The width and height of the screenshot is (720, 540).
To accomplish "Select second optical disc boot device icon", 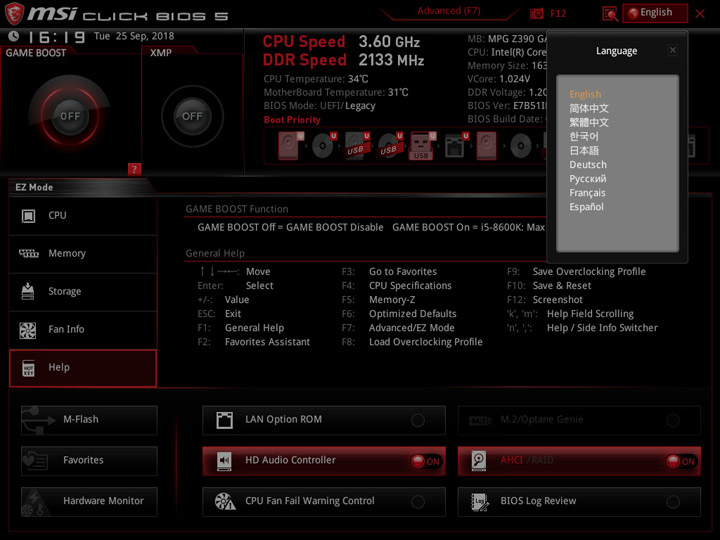I will coord(521,146).
